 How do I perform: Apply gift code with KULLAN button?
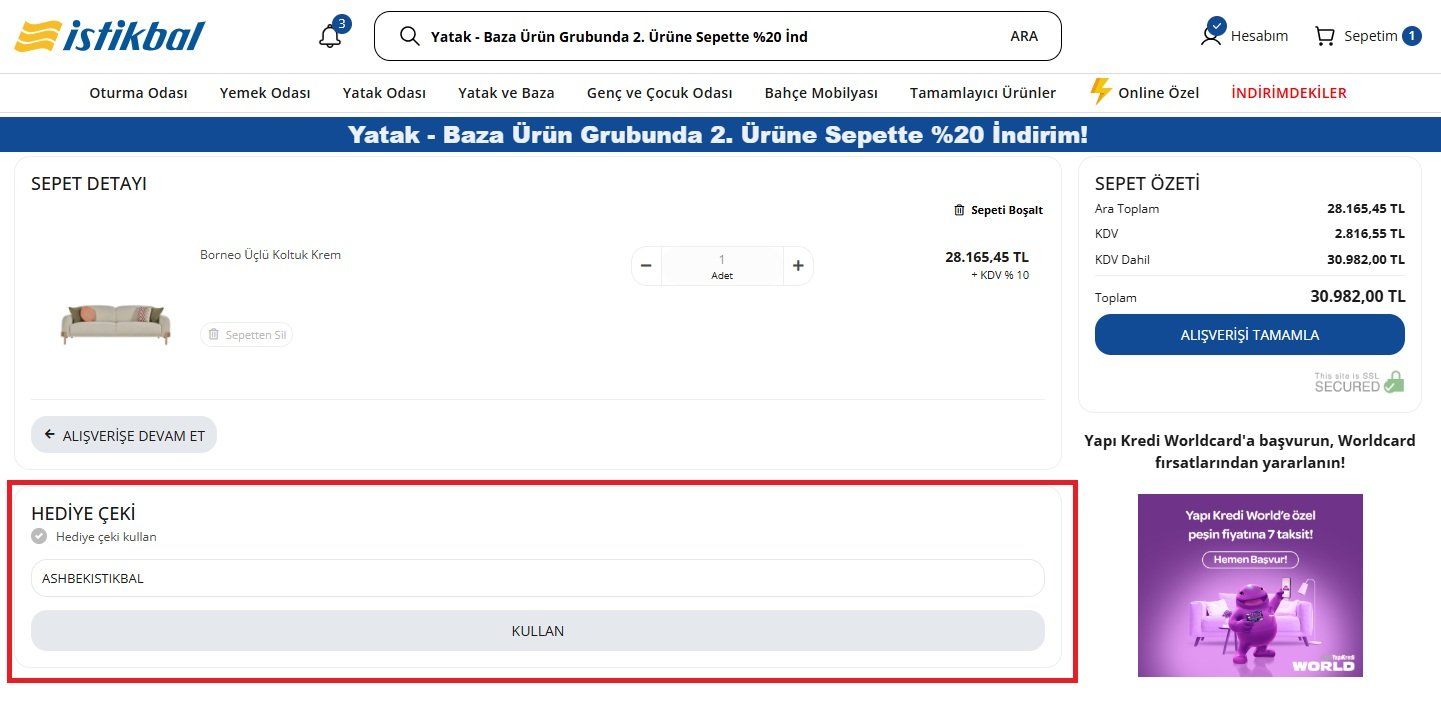538,631
